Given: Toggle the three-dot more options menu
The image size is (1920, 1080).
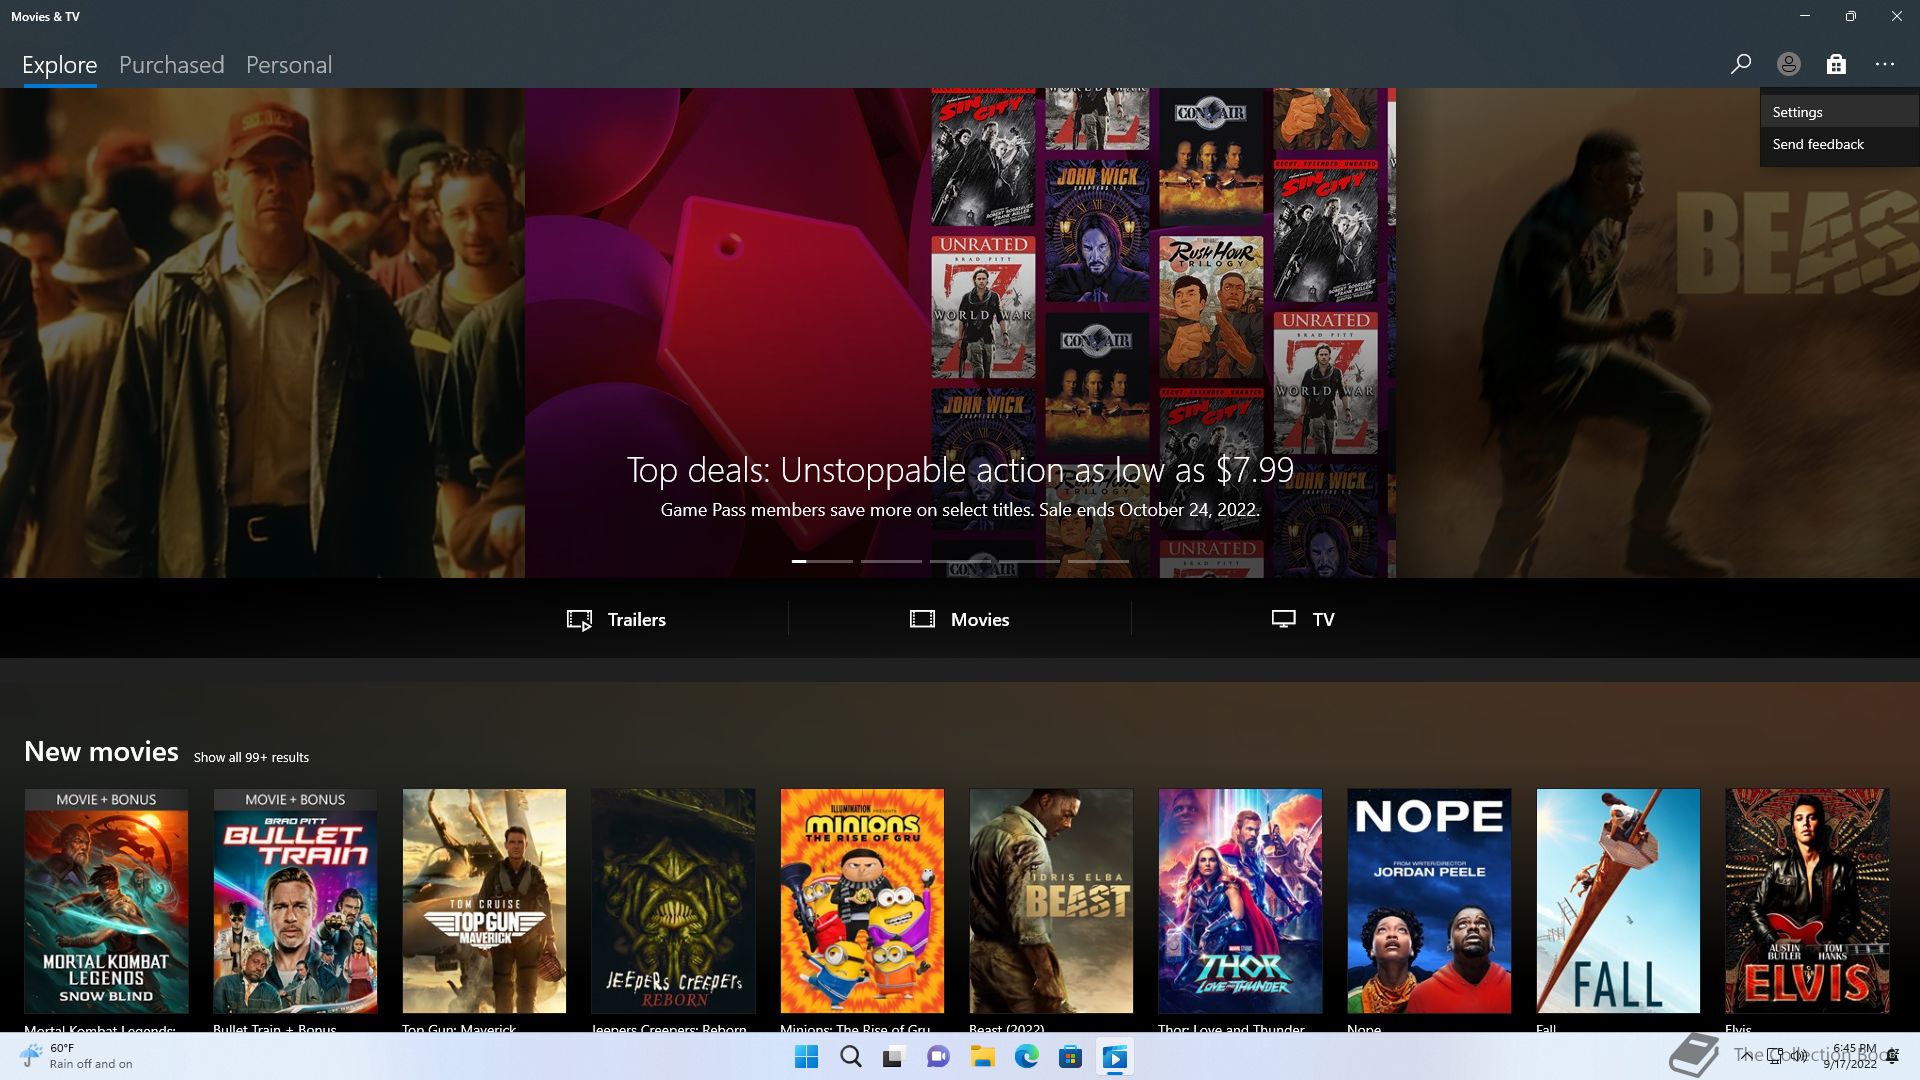Looking at the screenshot, I should (1885, 64).
